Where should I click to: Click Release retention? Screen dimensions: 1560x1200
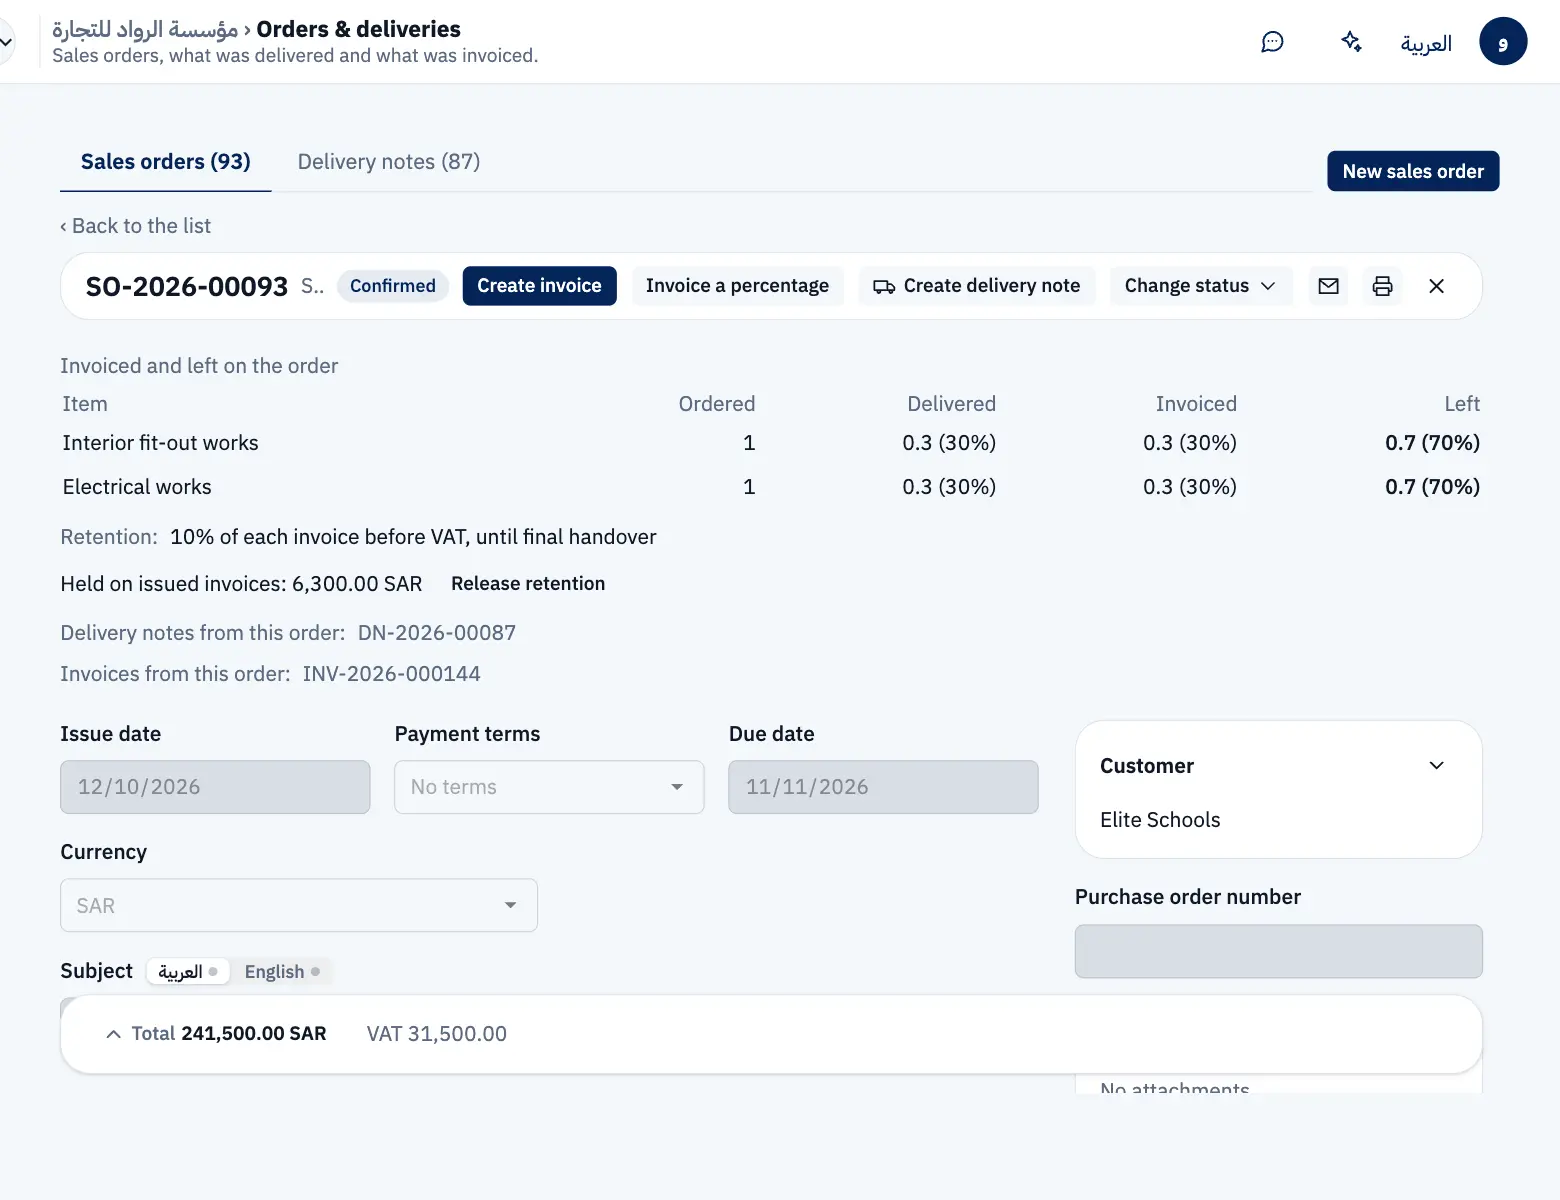(528, 584)
